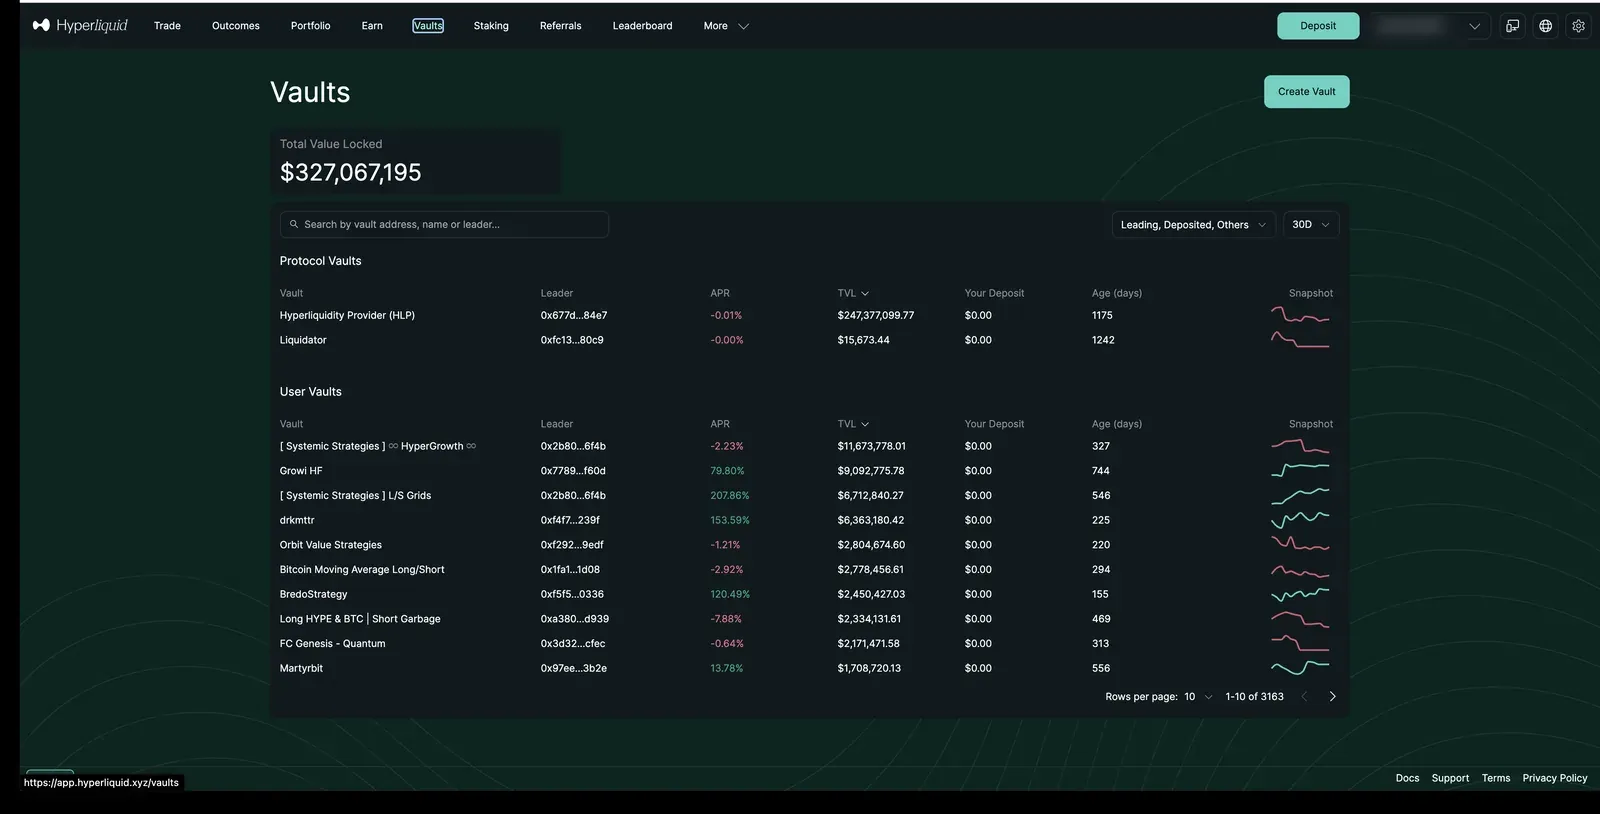The height and width of the screenshot is (814, 1600).
Task: Open the Terms link
Action: (x=1496, y=778)
